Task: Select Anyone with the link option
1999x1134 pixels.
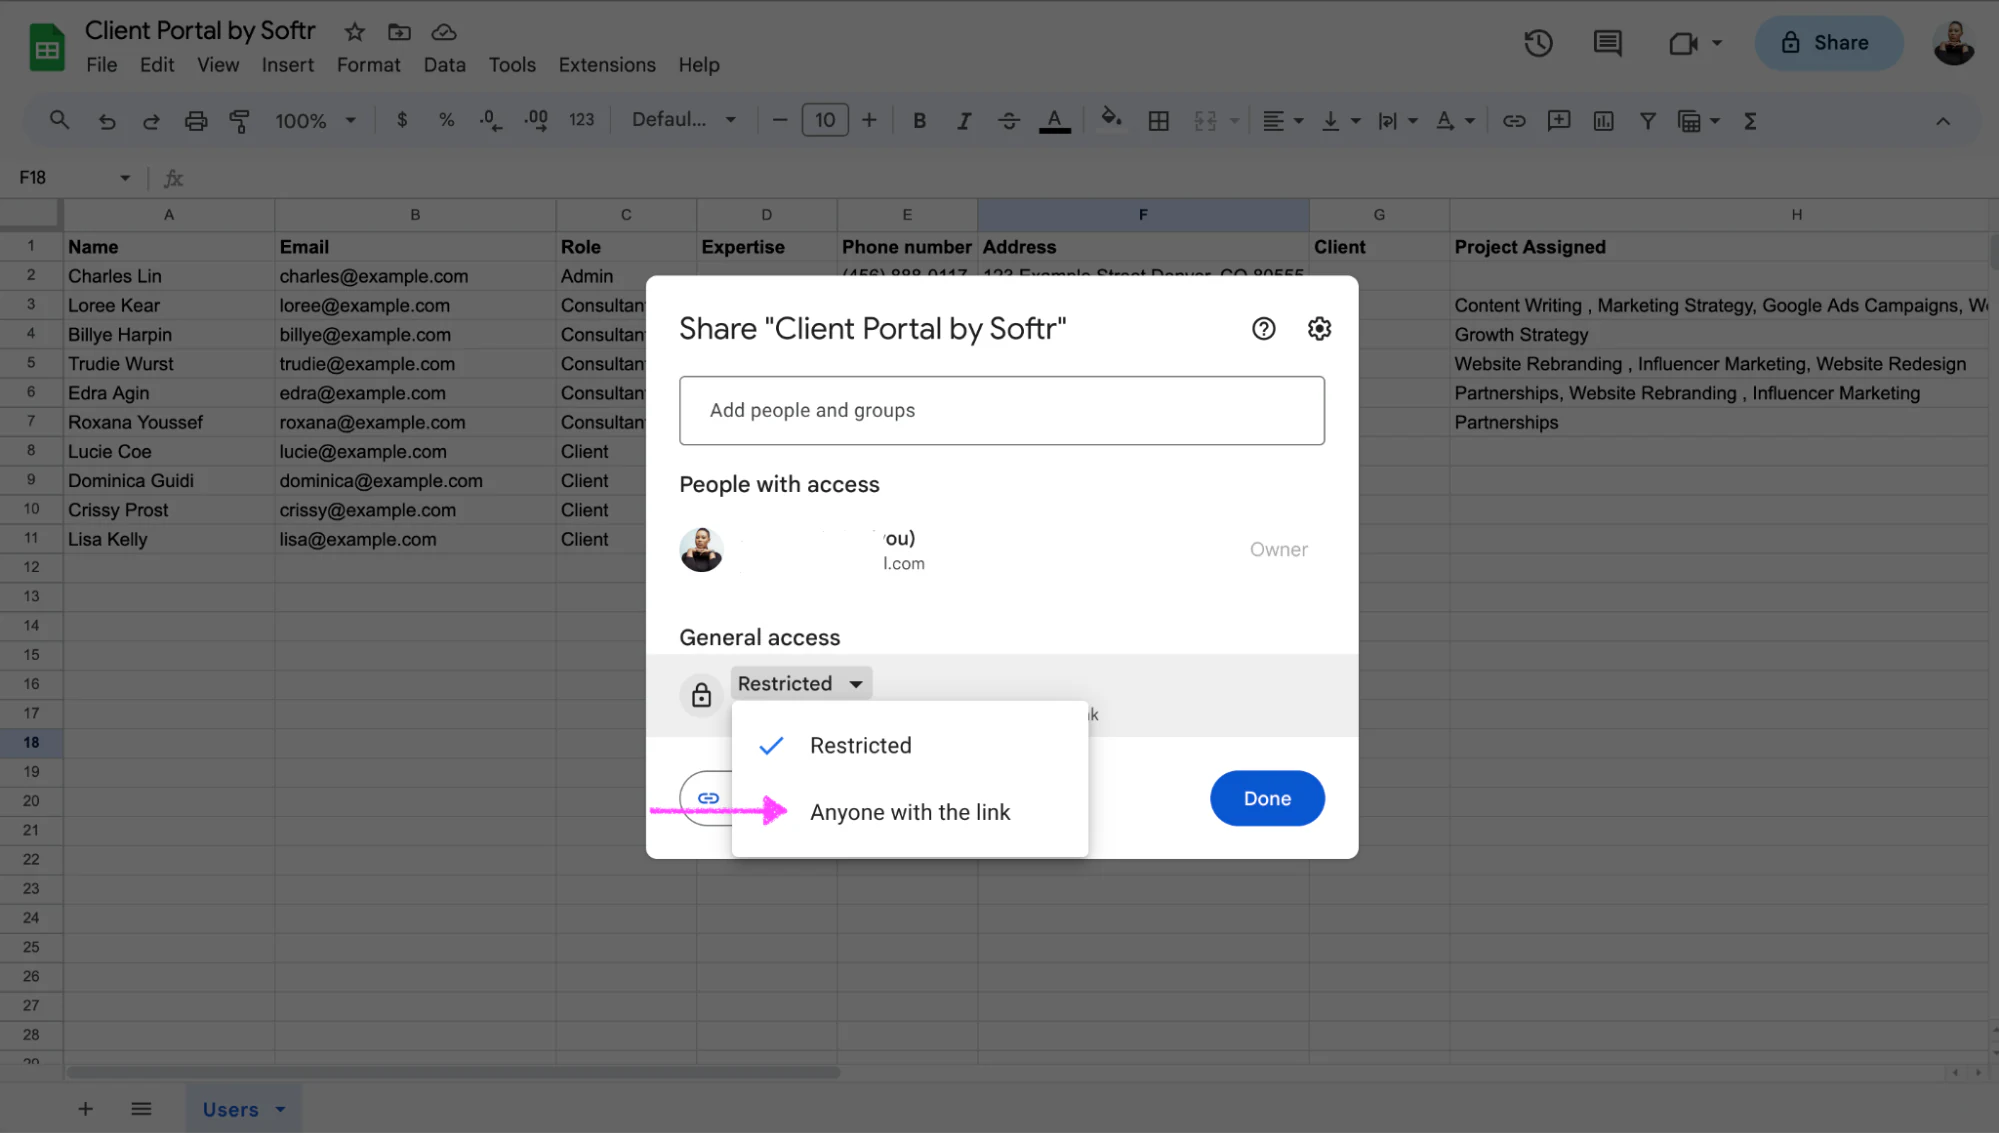Action: pos(909,812)
